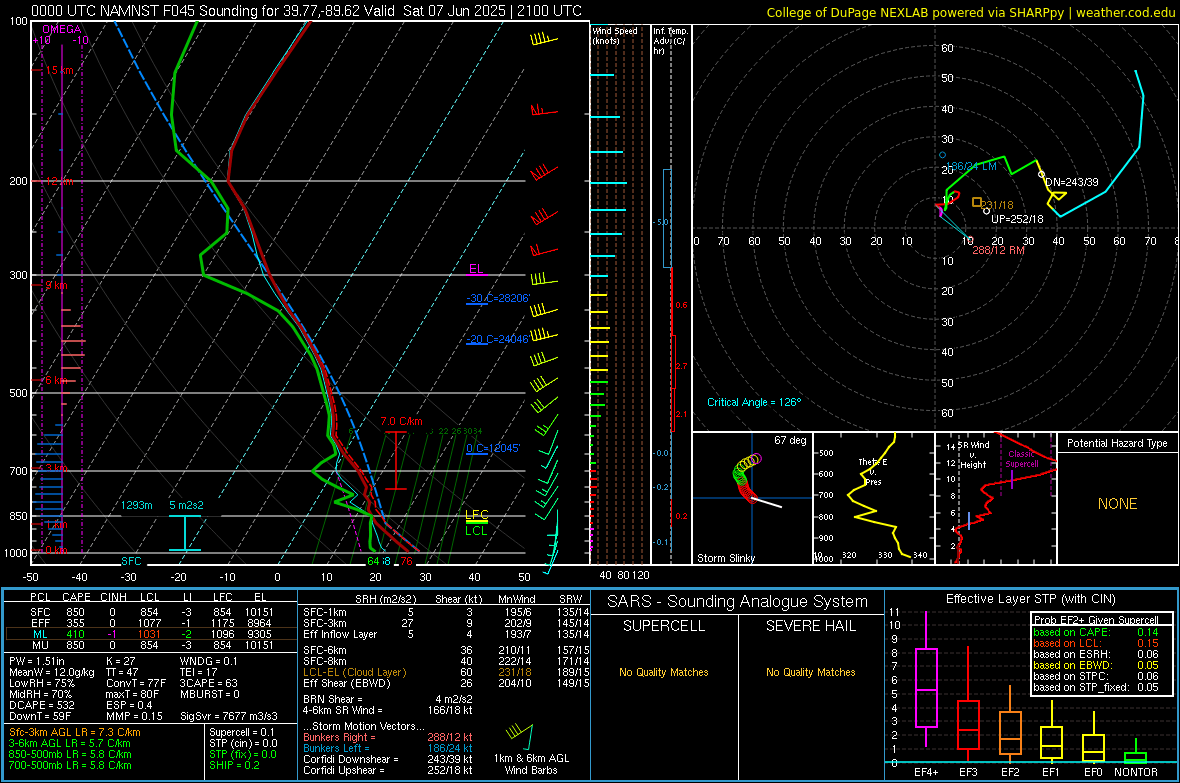Click the 0 C=12045' freezing level label

[x=493, y=448]
